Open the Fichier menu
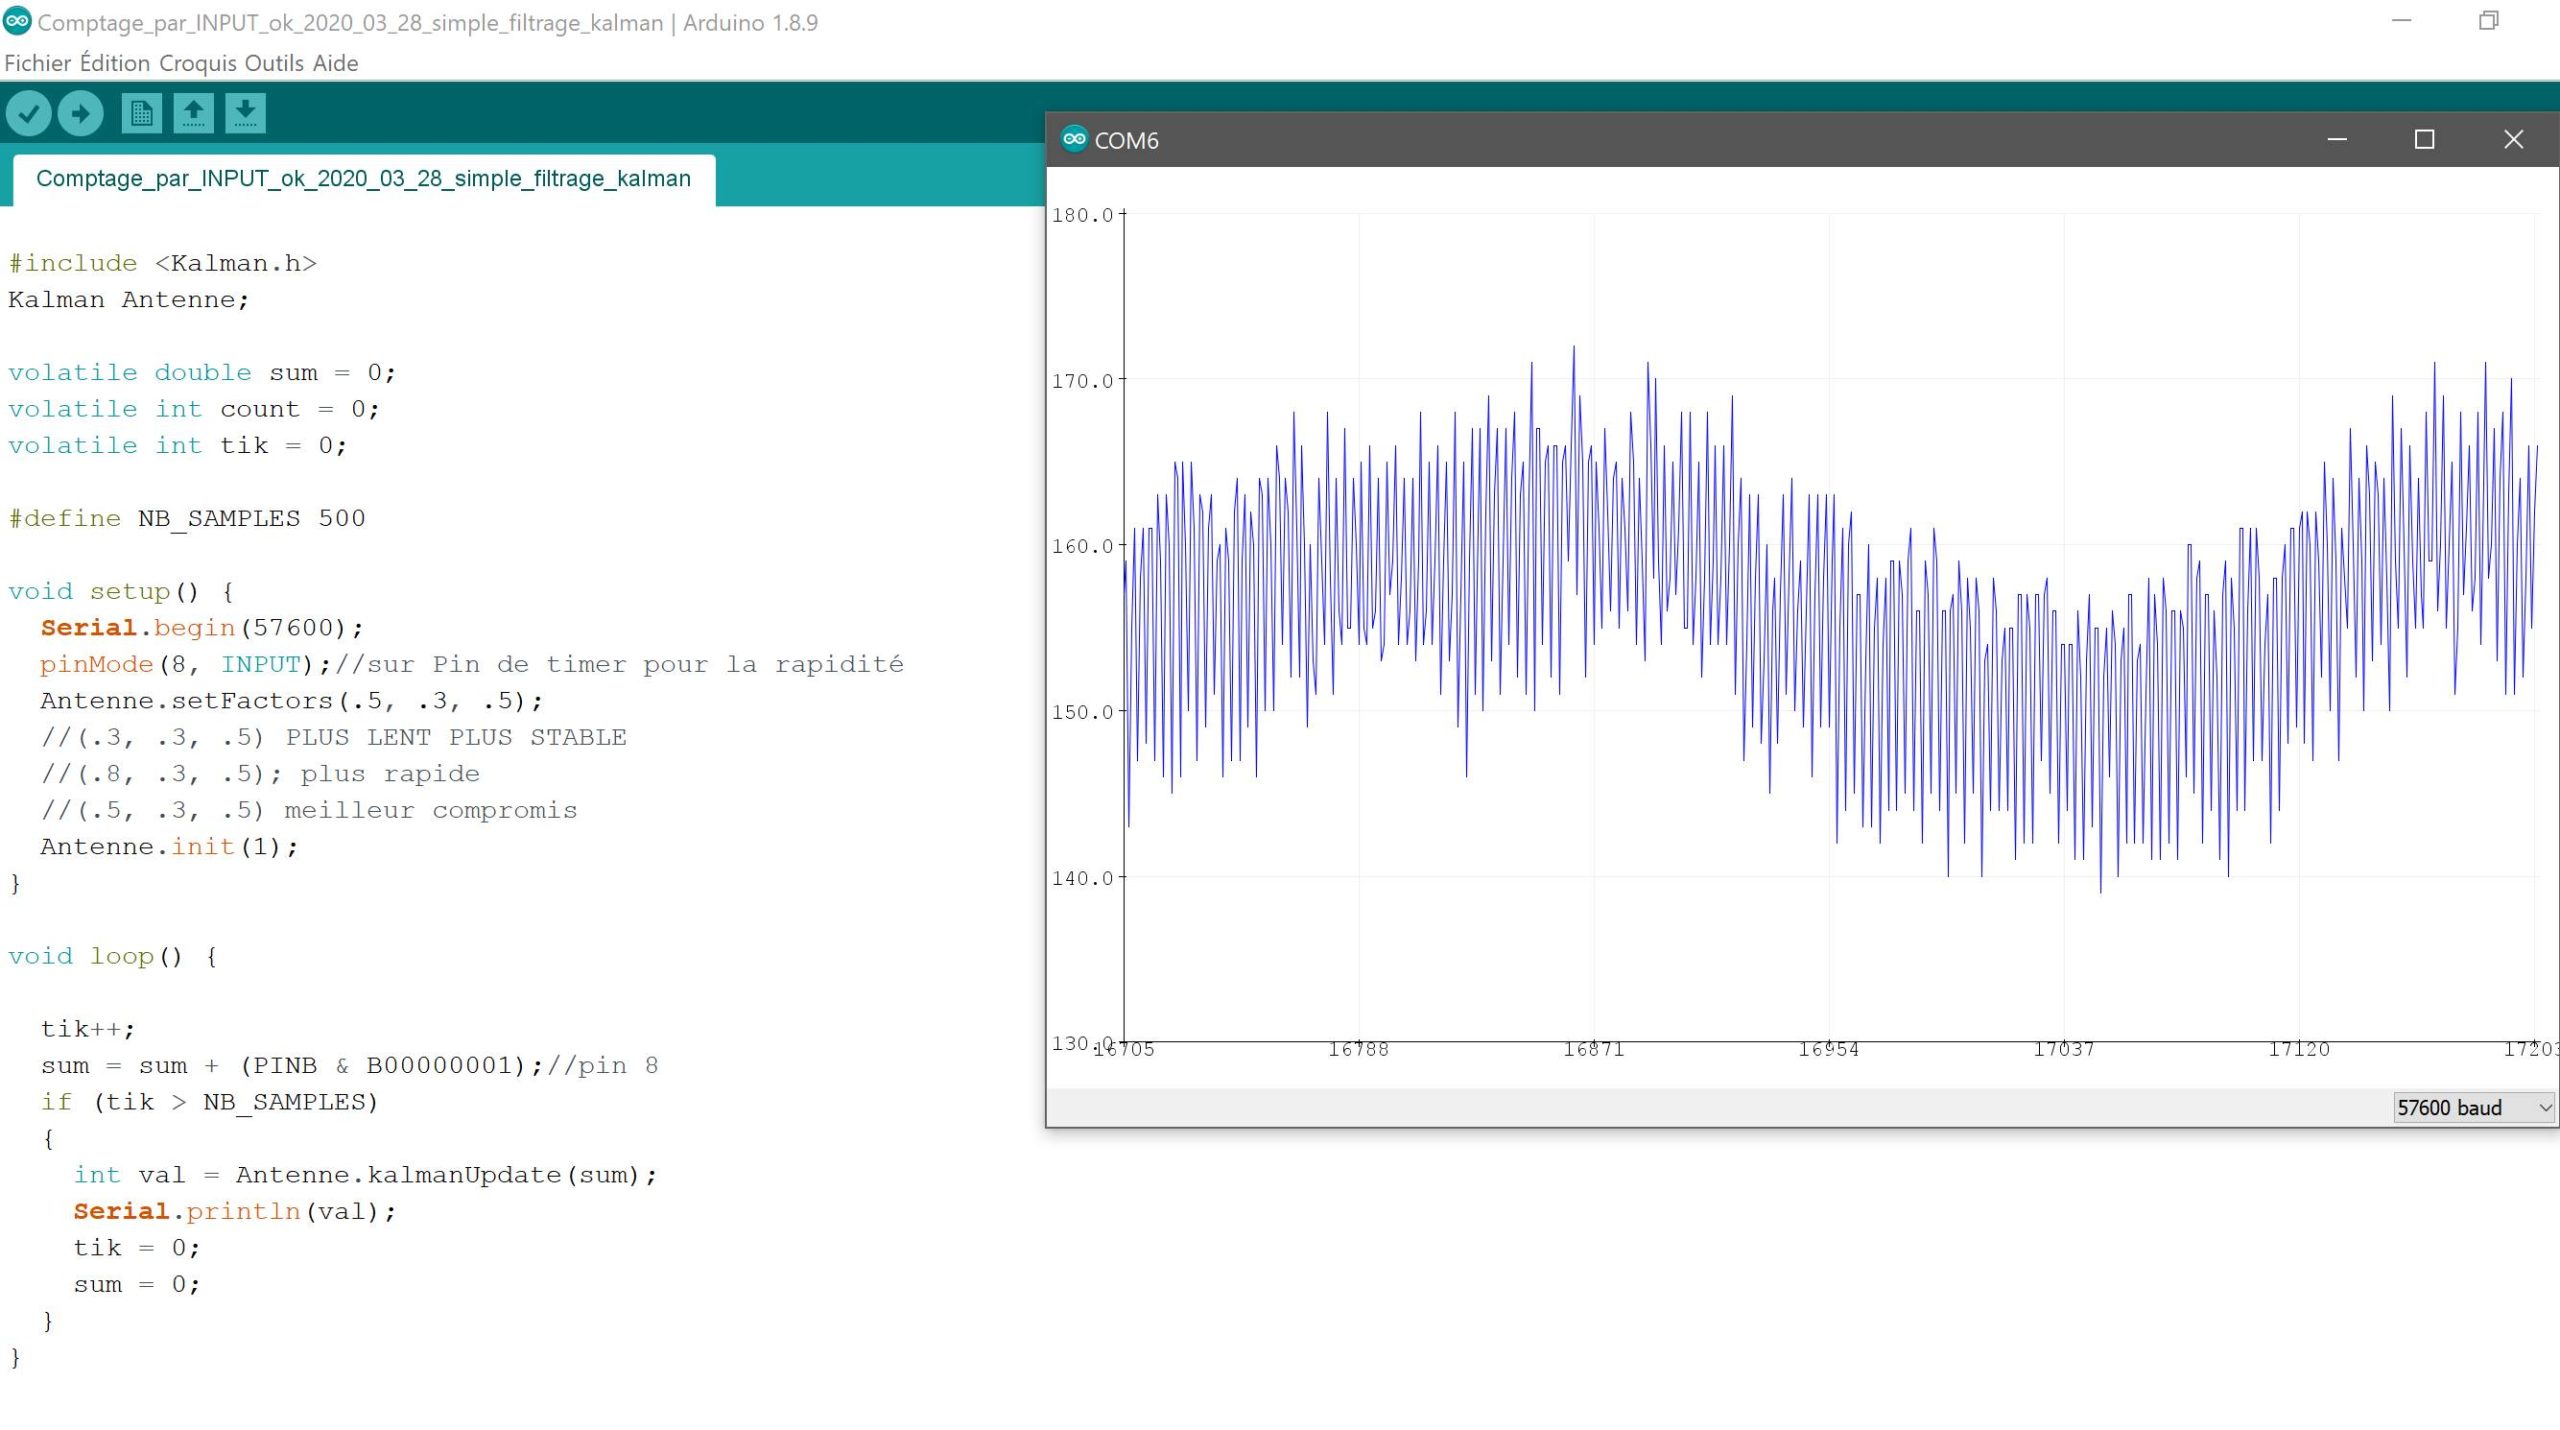This screenshot has width=2560, height=1430. 37,63
